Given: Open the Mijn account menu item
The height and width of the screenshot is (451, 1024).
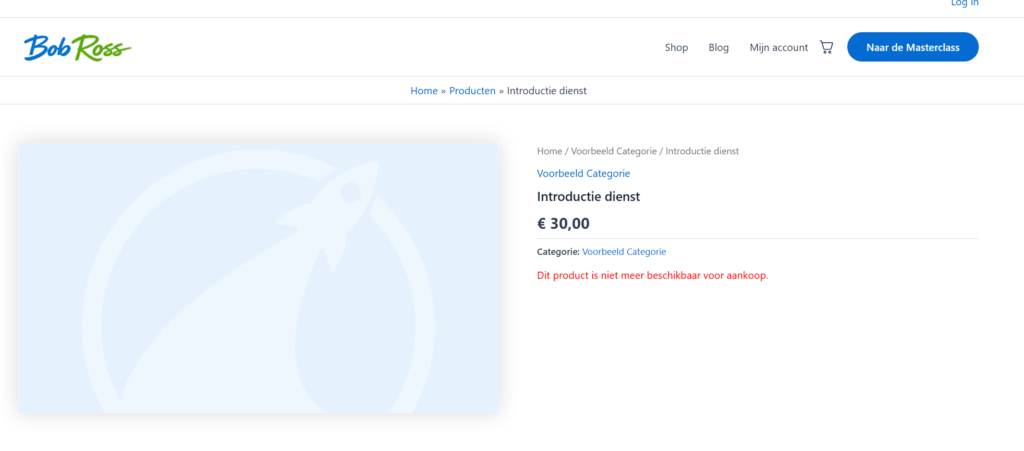Looking at the screenshot, I should coord(778,47).
